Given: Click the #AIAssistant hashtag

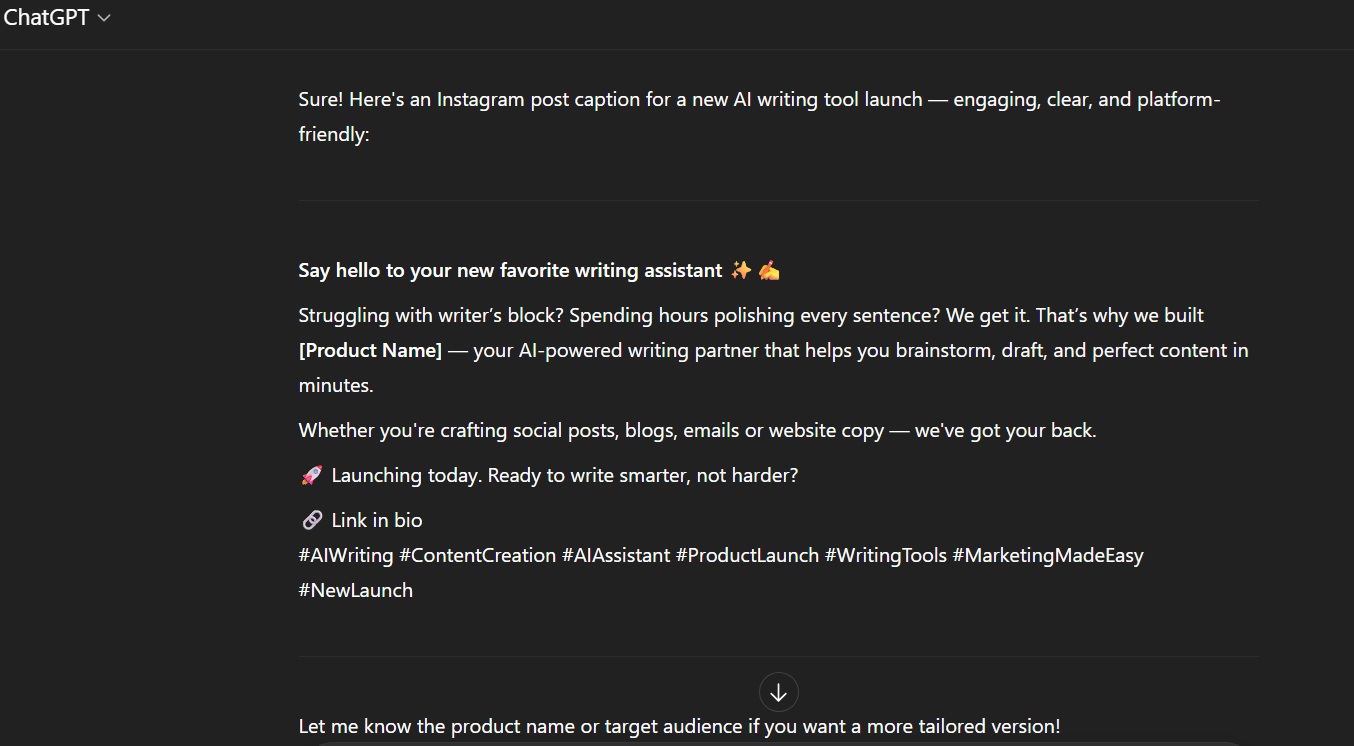Looking at the screenshot, I should click(616, 555).
